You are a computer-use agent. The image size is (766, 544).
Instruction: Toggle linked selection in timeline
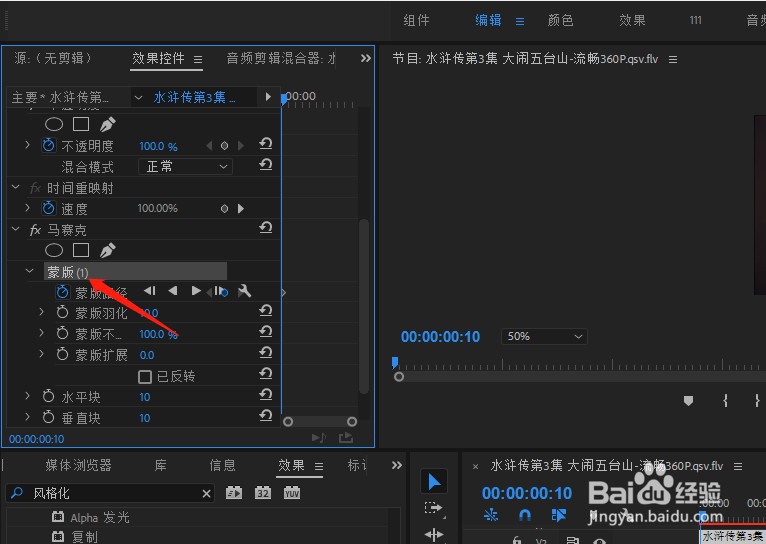[x=558, y=515]
